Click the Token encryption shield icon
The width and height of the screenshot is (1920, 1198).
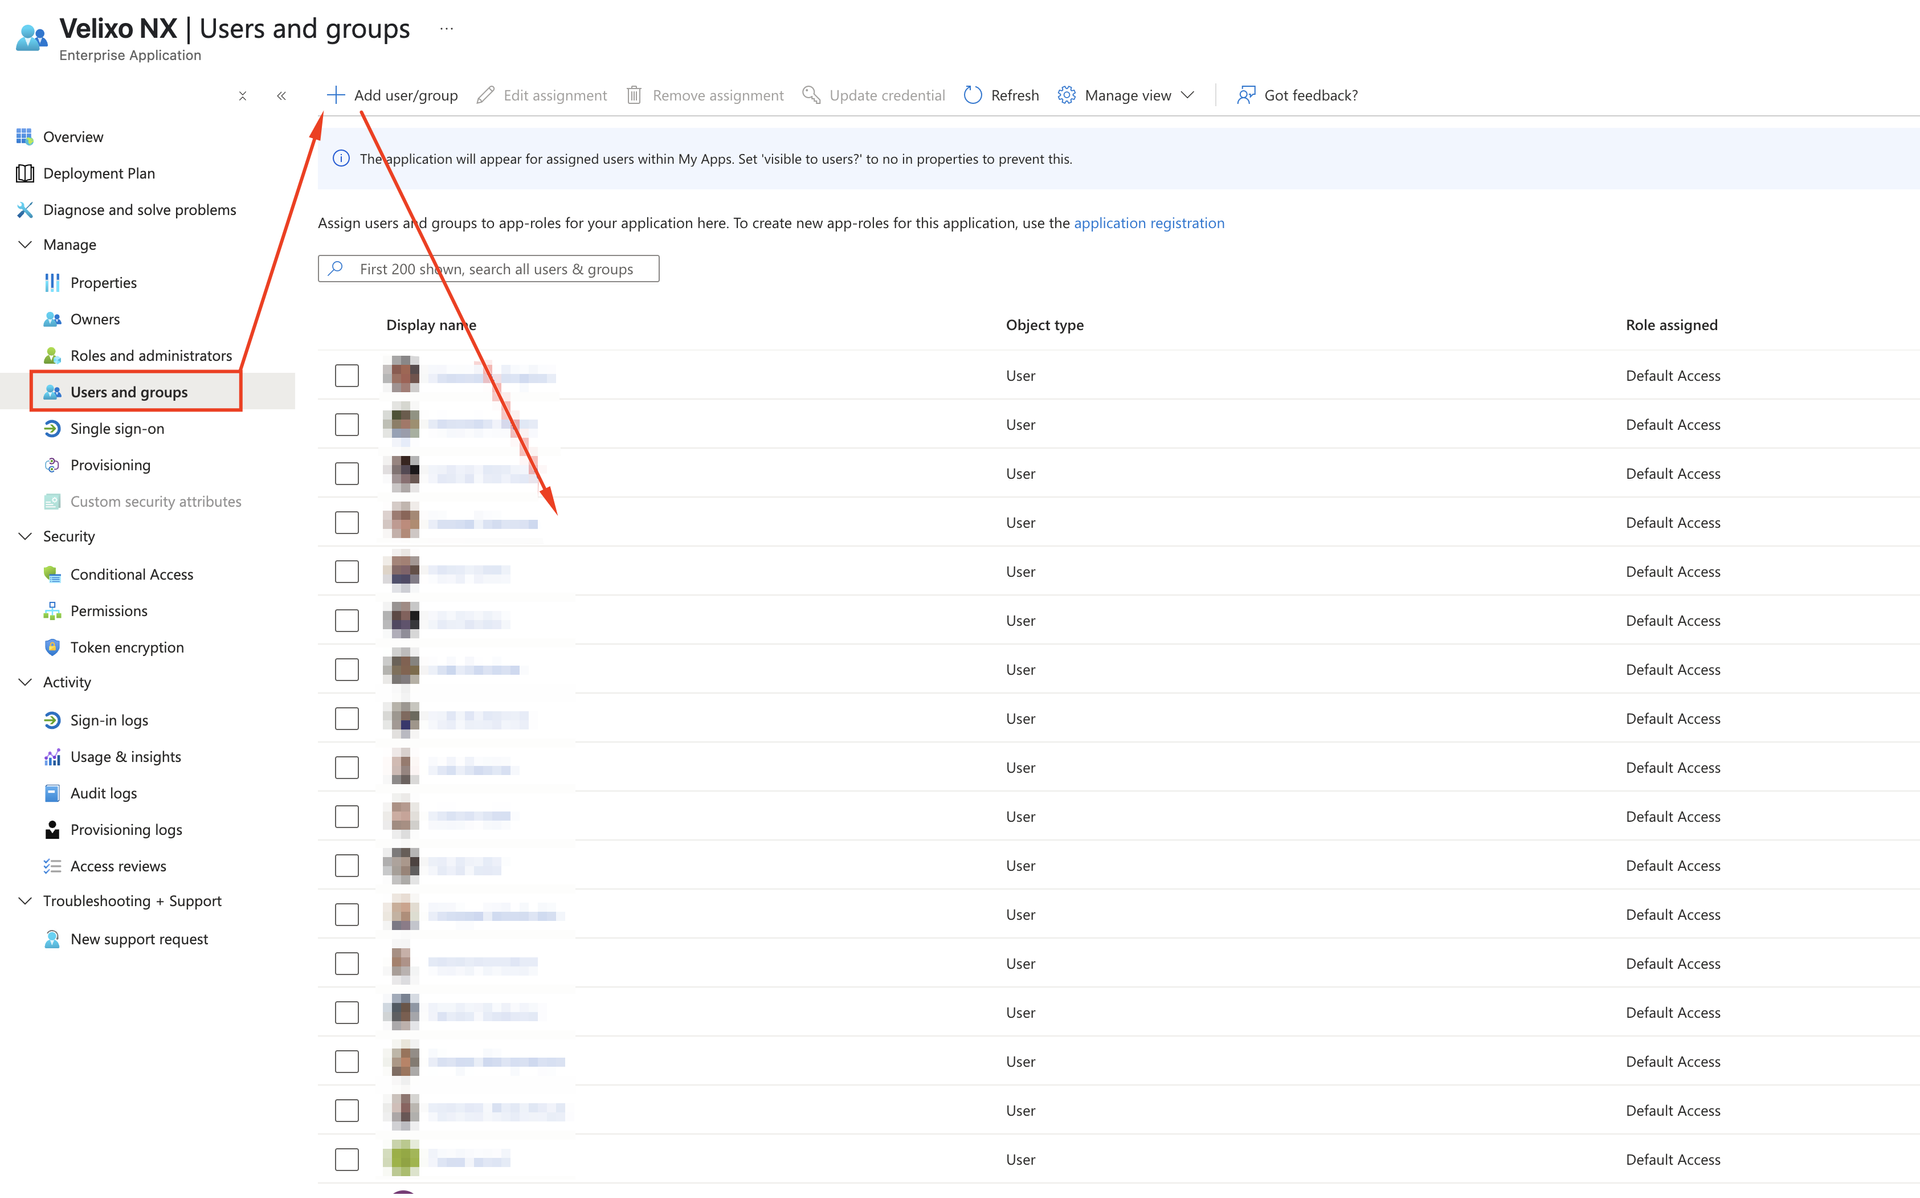(52, 647)
